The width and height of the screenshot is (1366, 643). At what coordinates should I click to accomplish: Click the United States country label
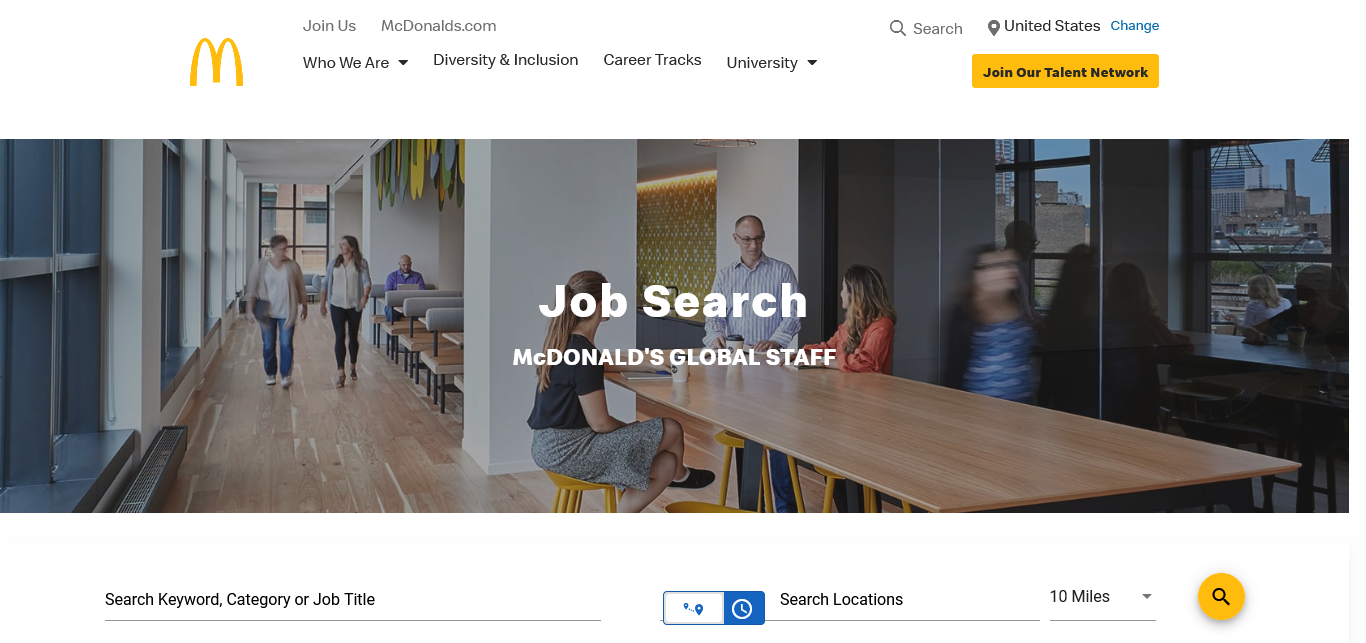(1052, 26)
